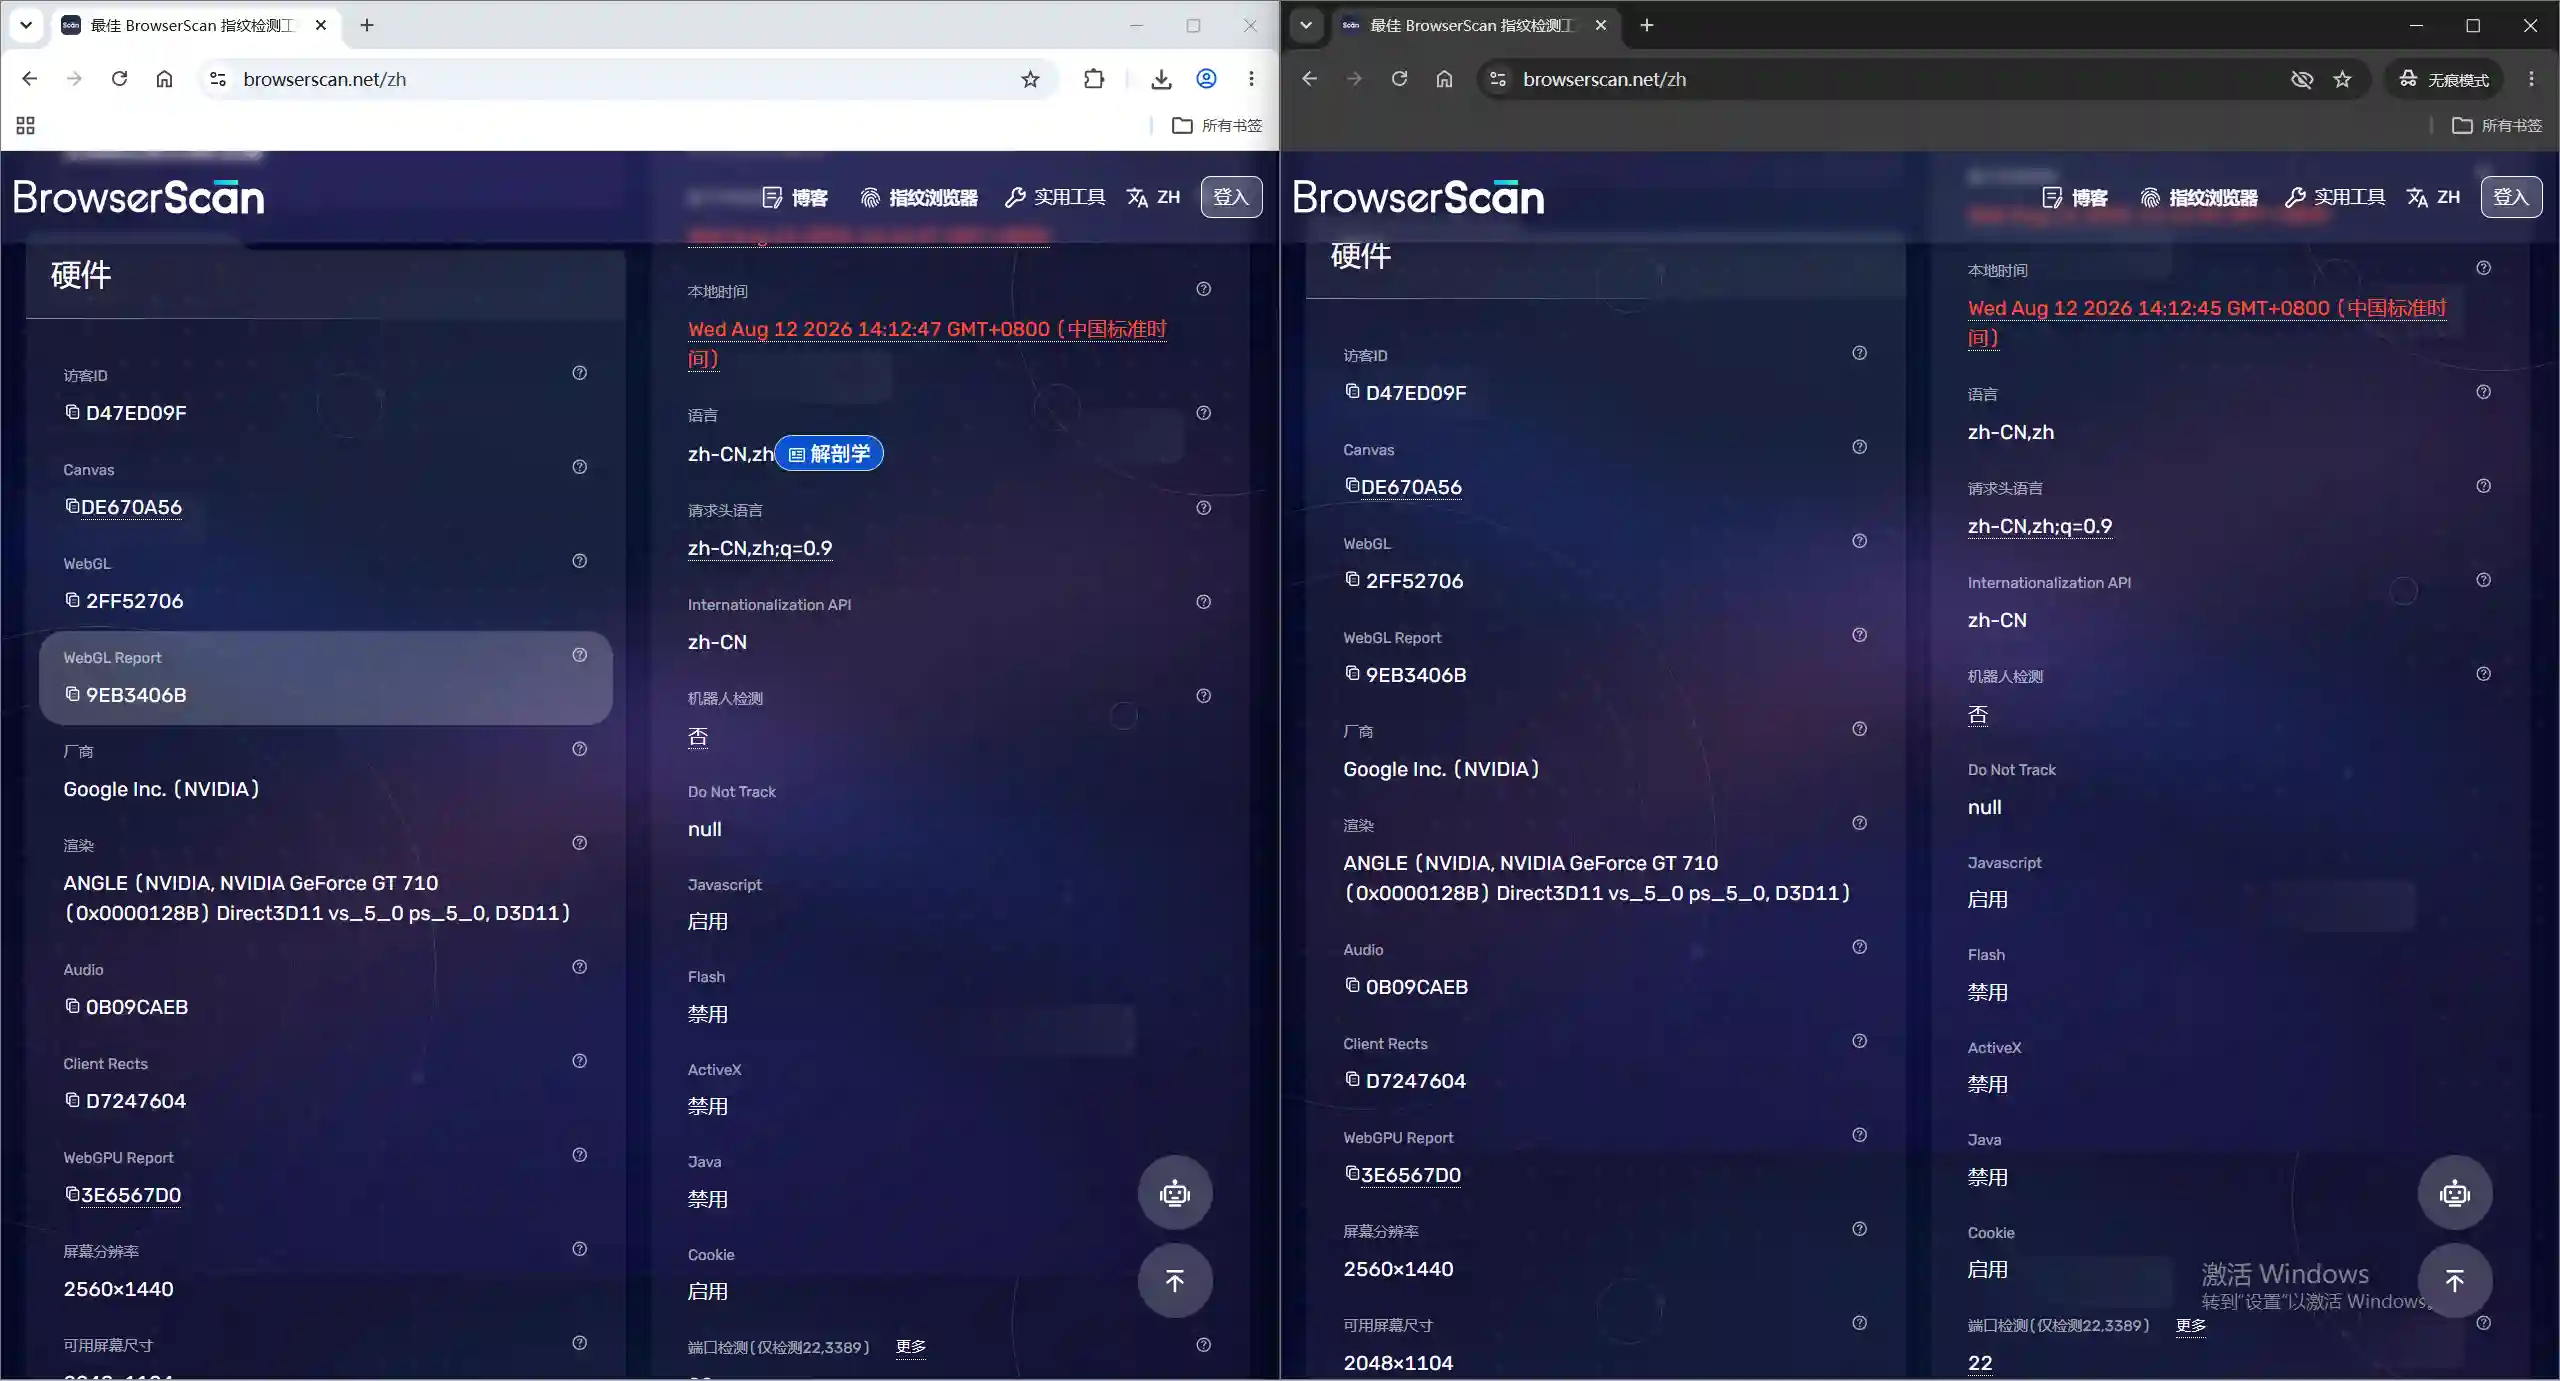The image size is (2560, 1381).
Task: Open help icon for Canvas in left window
Action: (x=579, y=467)
